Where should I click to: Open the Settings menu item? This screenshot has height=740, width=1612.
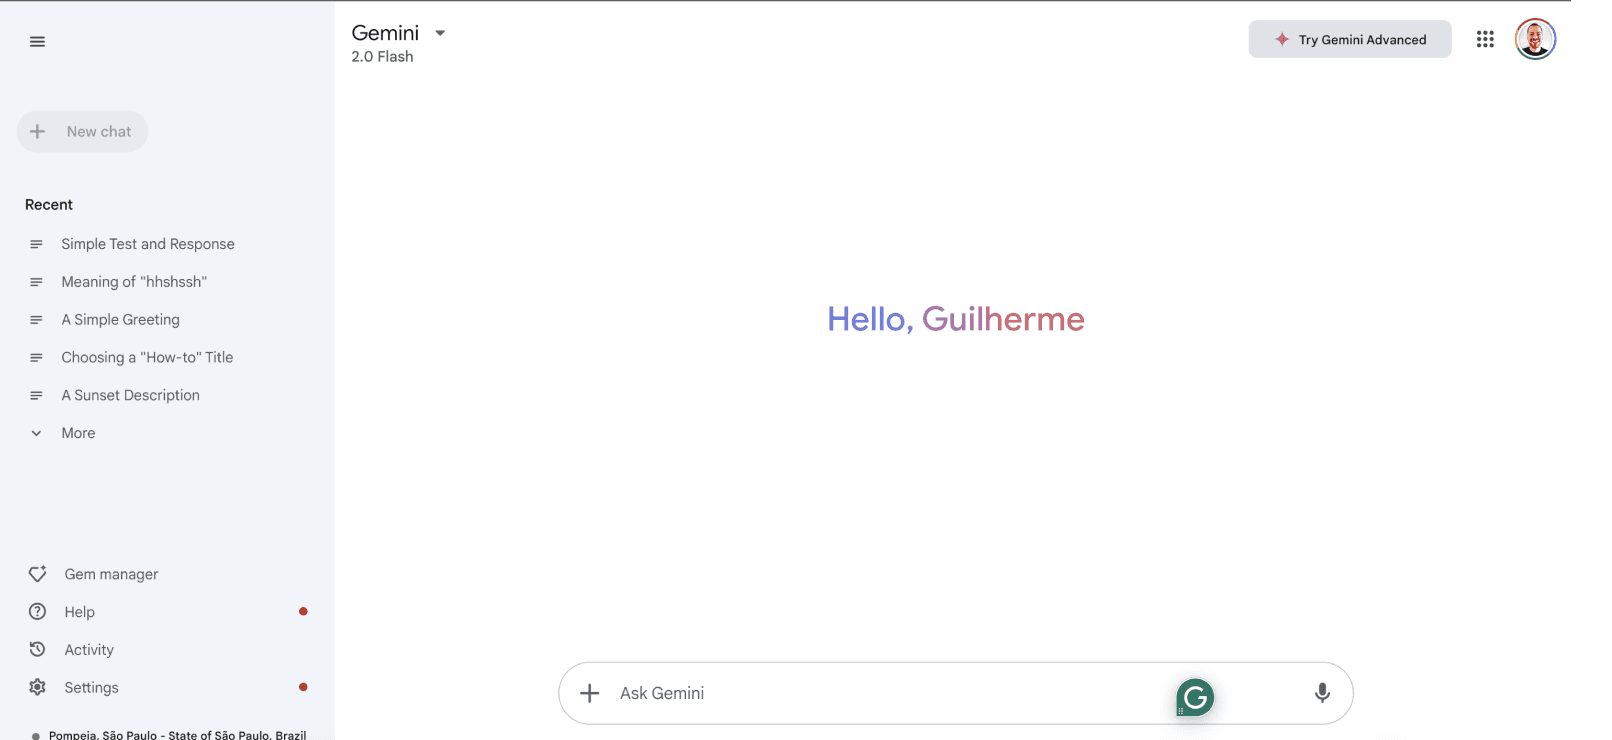click(x=91, y=688)
